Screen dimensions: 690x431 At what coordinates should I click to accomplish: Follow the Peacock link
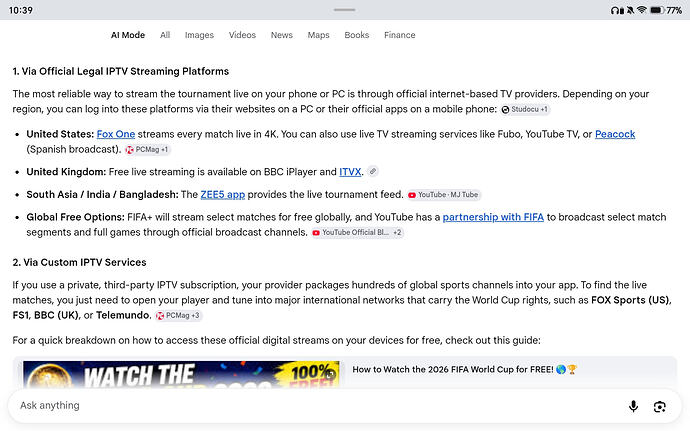615,134
